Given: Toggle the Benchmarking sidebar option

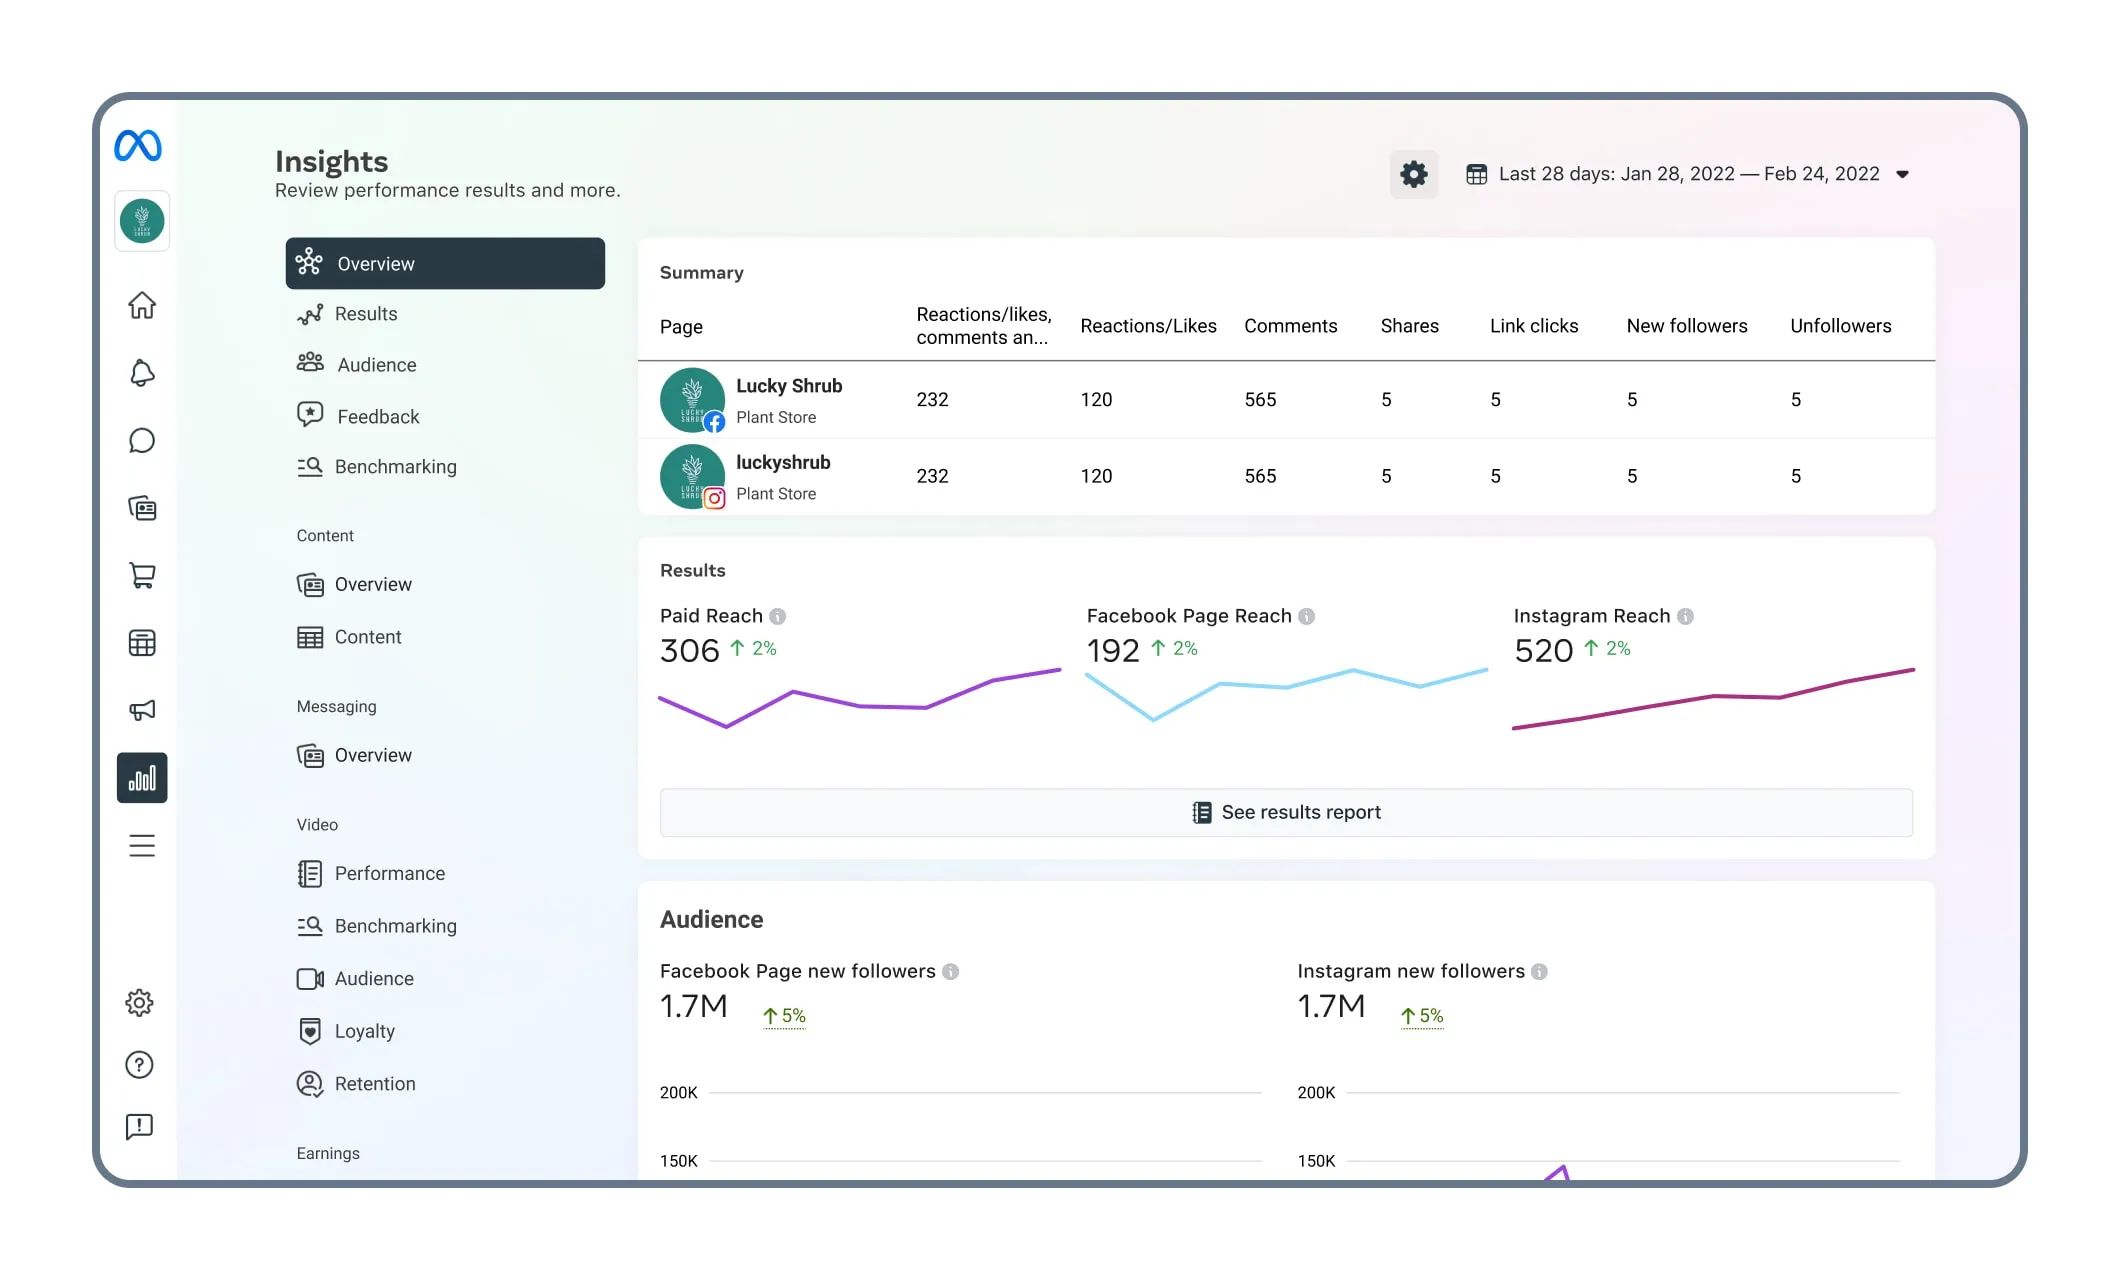Looking at the screenshot, I should (x=395, y=467).
